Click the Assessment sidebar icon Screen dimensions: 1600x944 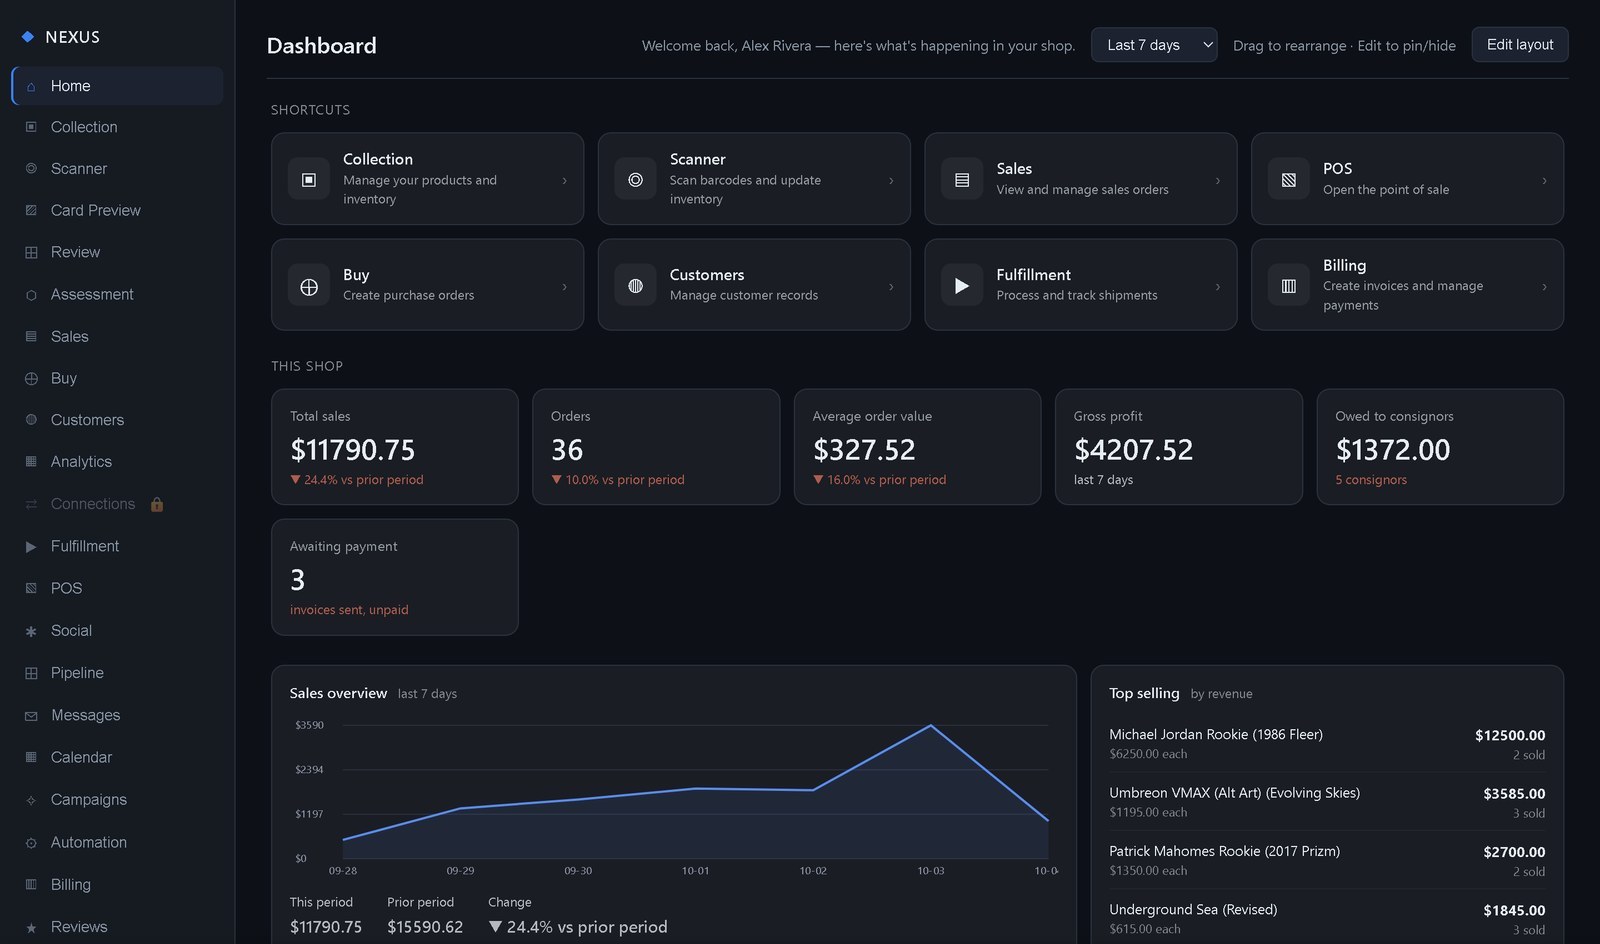coord(31,295)
